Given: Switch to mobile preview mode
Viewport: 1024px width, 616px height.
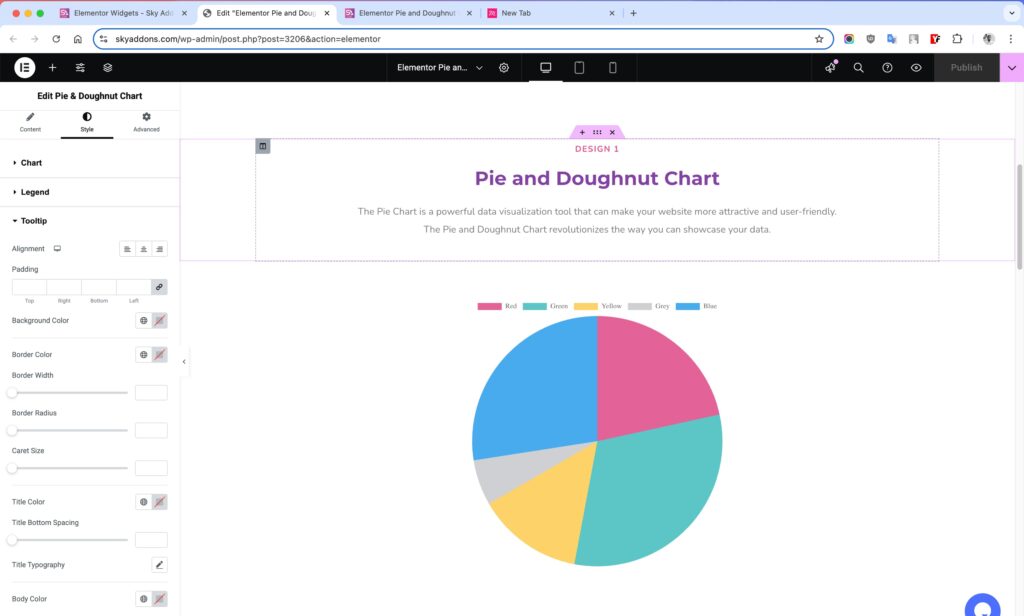Looking at the screenshot, I should pyautogui.click(x=613, y=67).
